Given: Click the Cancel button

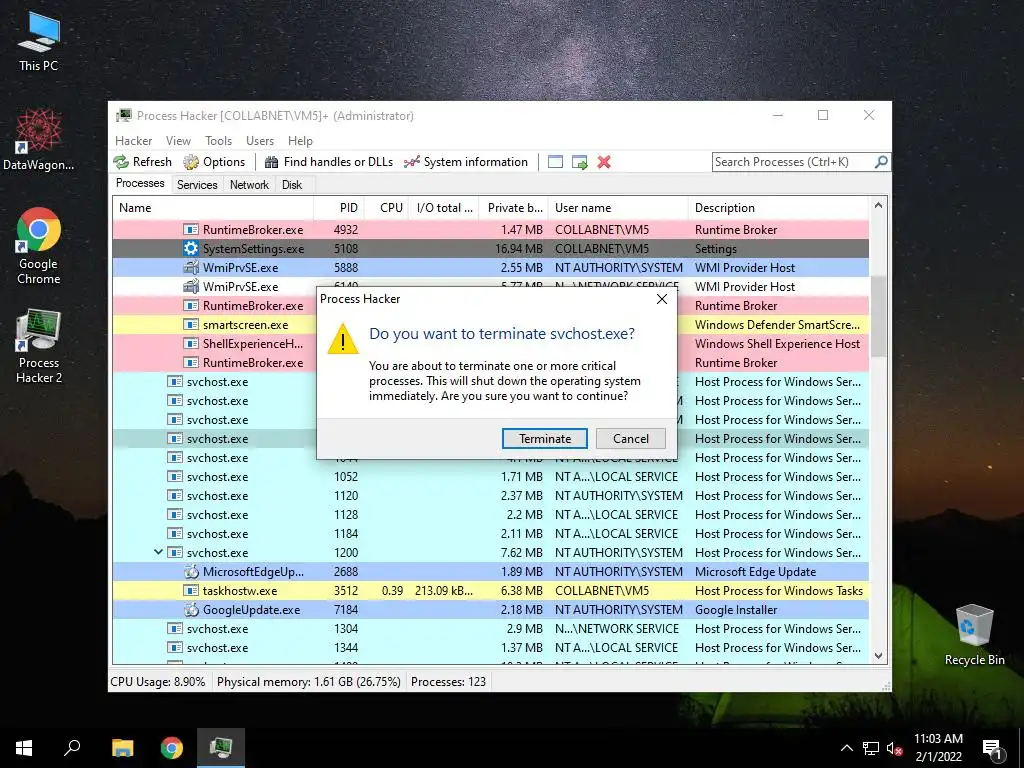Looking at the screenshot, I should (631, 438).
